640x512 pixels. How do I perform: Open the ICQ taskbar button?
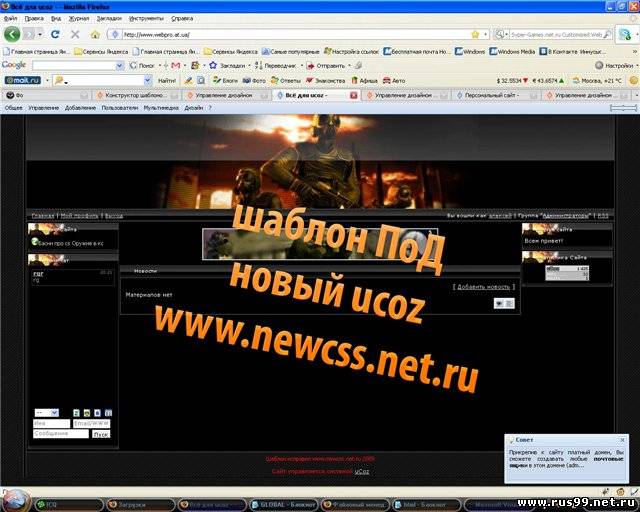coord(69,505)
